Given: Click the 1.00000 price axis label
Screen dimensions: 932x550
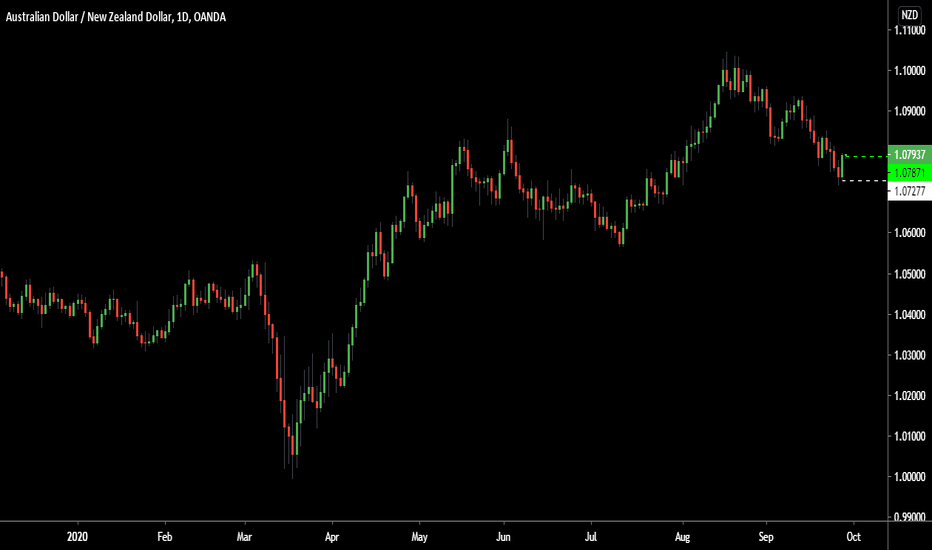Looking at the screenshot, I should 910,477.
